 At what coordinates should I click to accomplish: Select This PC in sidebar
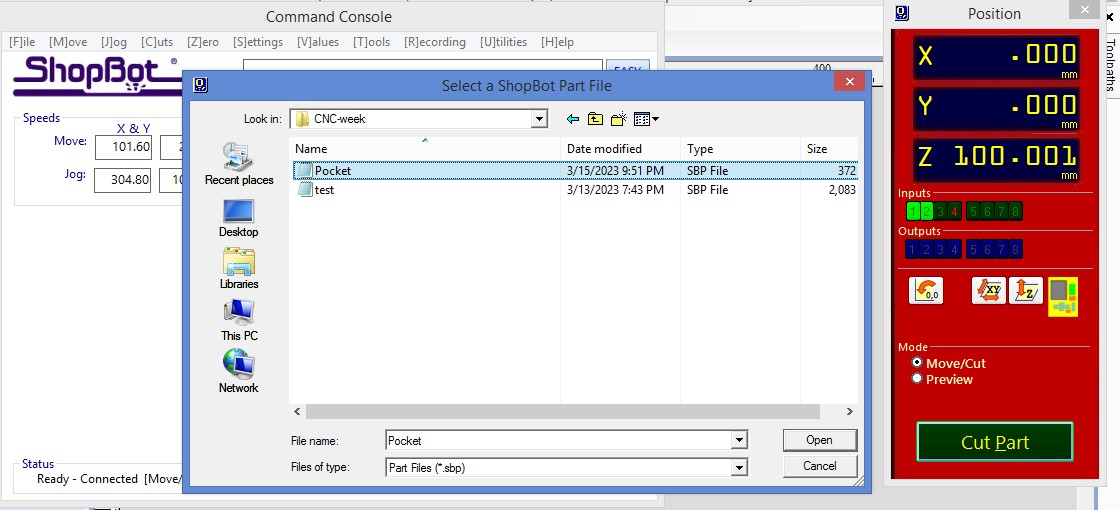click(x=239, y=321)
